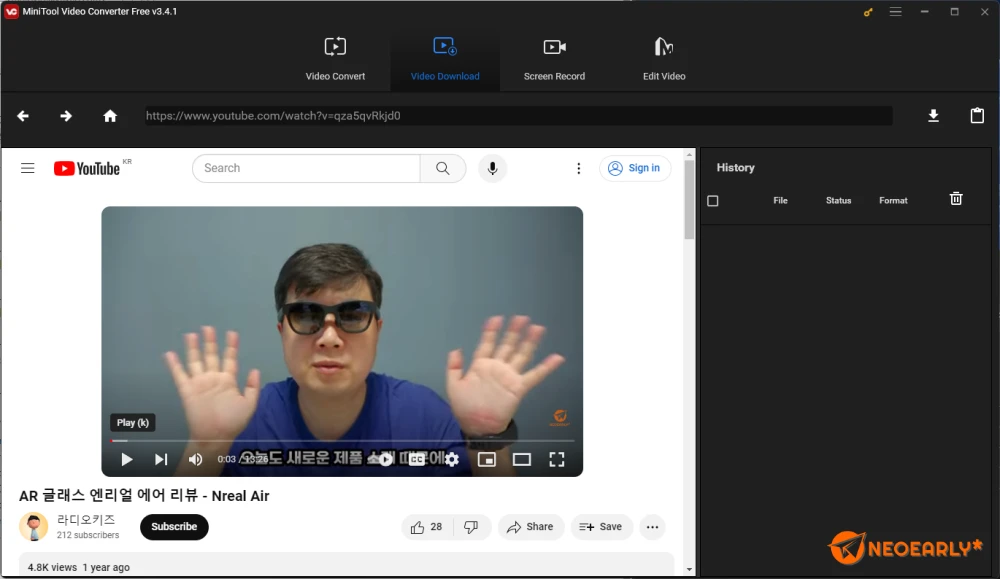Open the 라디오키즈 channel avatar
The image size is (1000, 579).
point(34,527)
